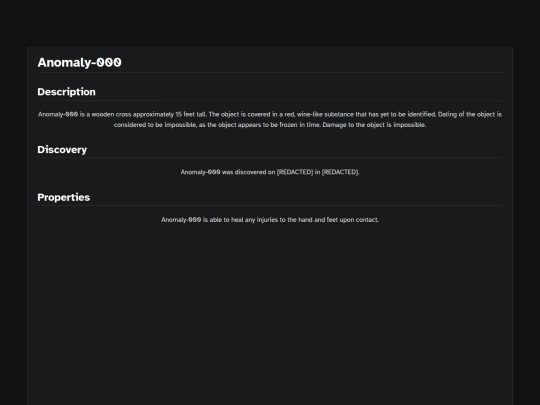
Task: Click the sentence 'is able to heal any injuries'
Action: coord(270,220)
